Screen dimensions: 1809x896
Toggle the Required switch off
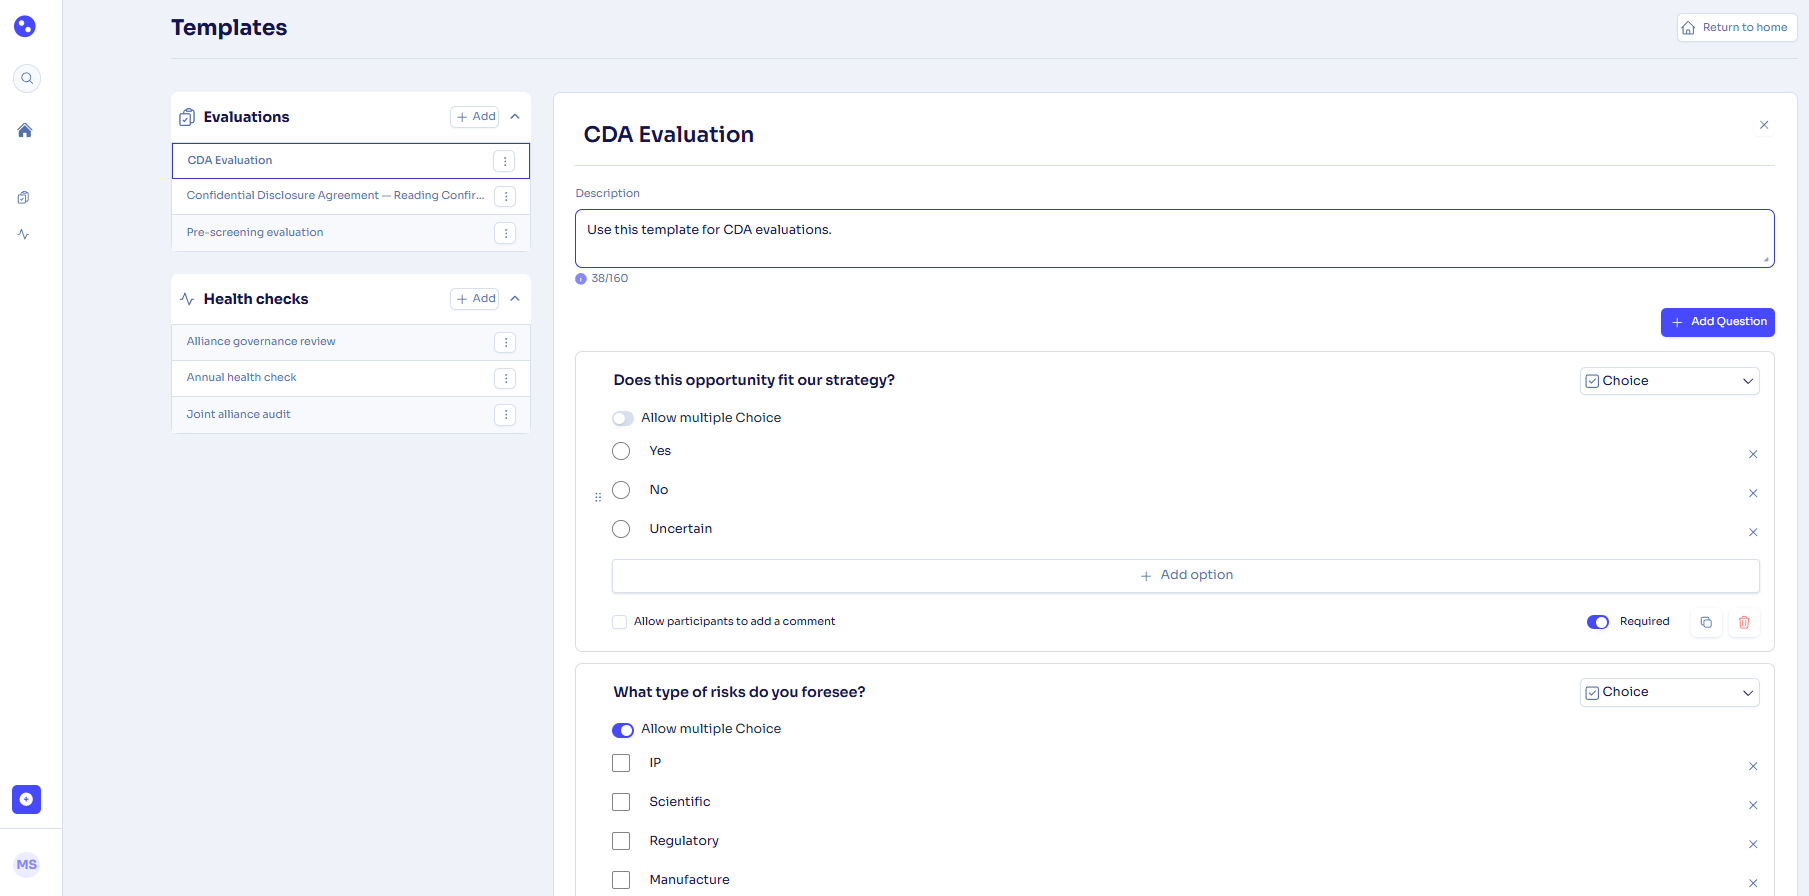(x=1598, y=622)
